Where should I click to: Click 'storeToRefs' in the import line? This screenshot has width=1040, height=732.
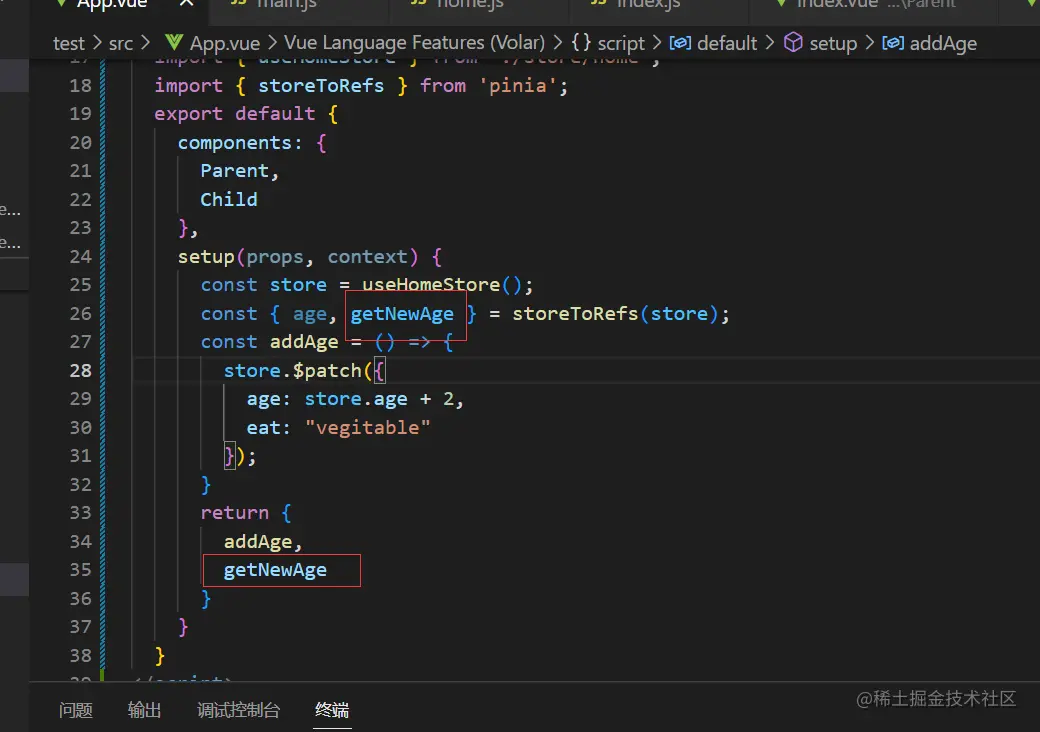[x=321, y=86]
